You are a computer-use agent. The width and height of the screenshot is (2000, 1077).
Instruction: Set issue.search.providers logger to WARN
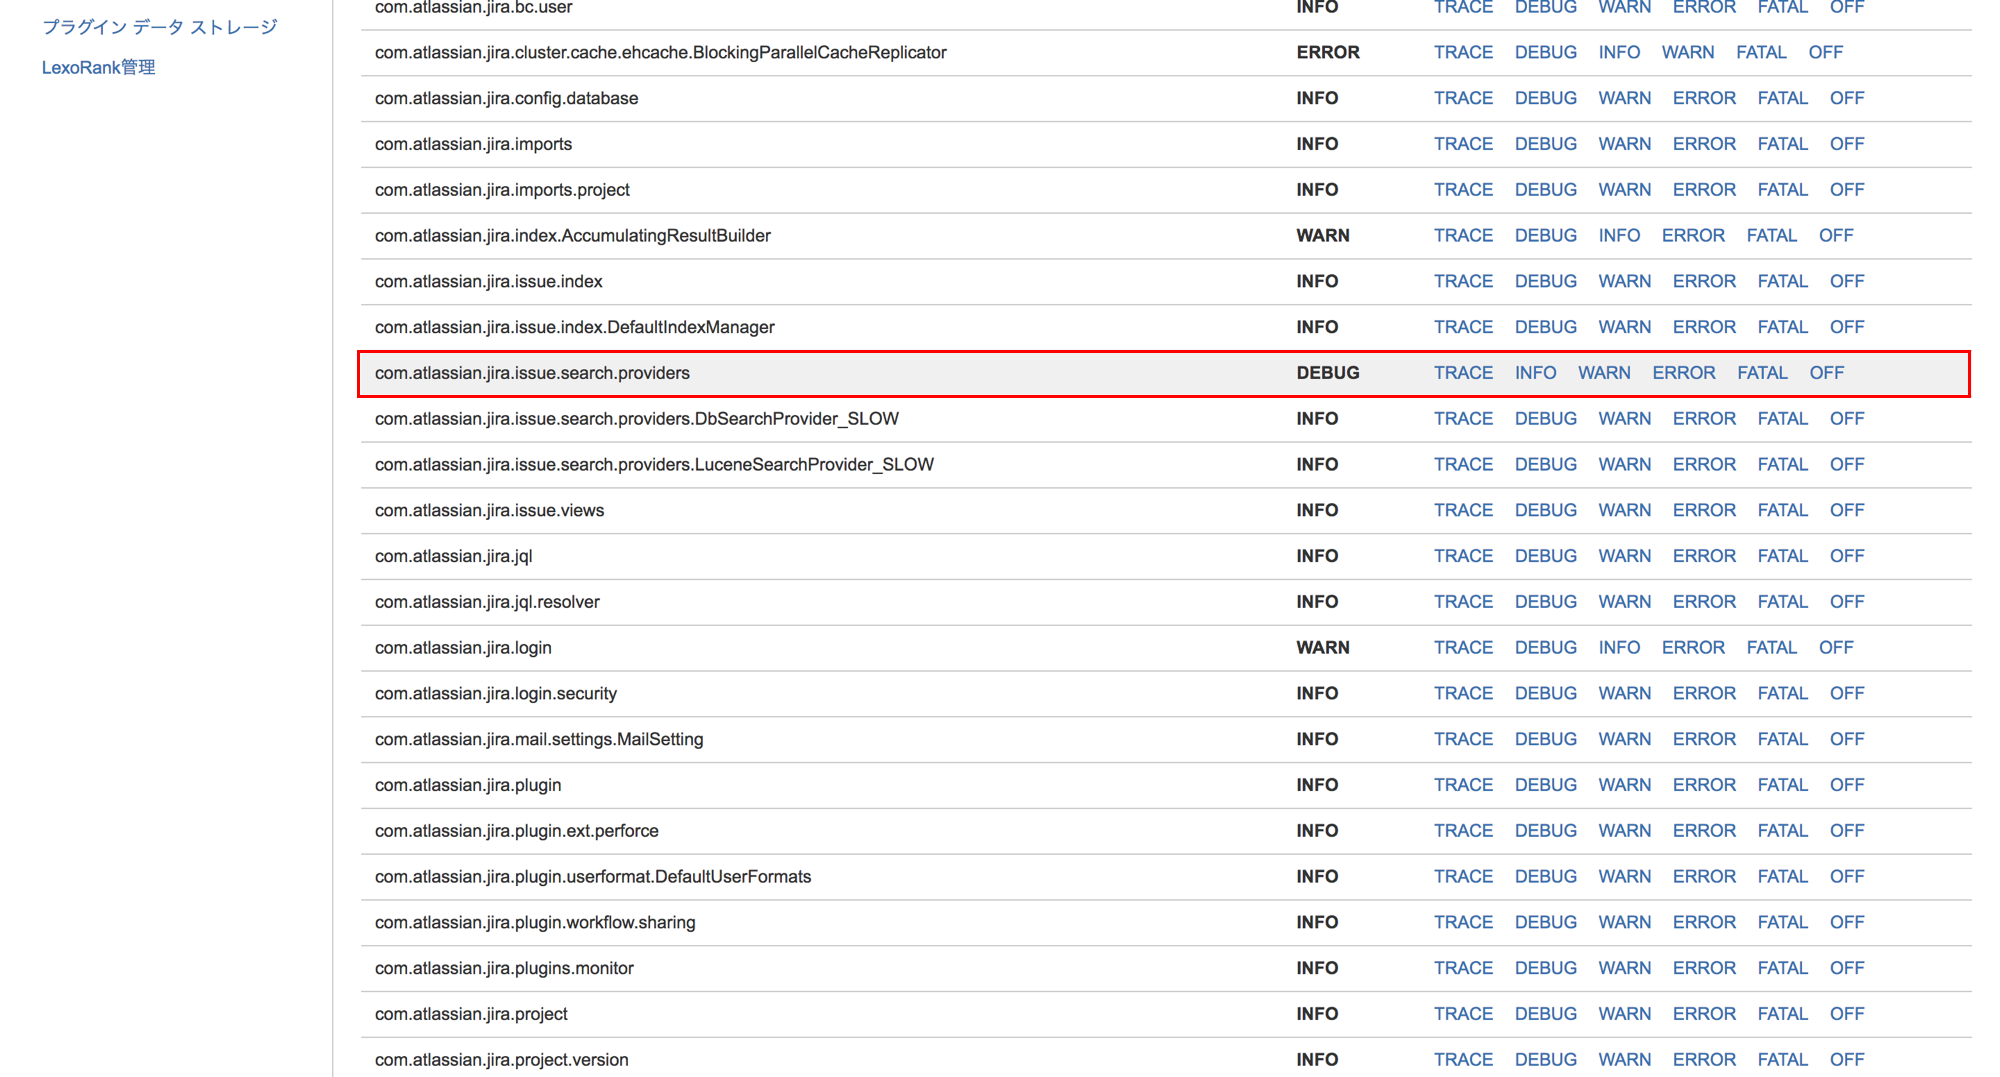click(1604, 373)
